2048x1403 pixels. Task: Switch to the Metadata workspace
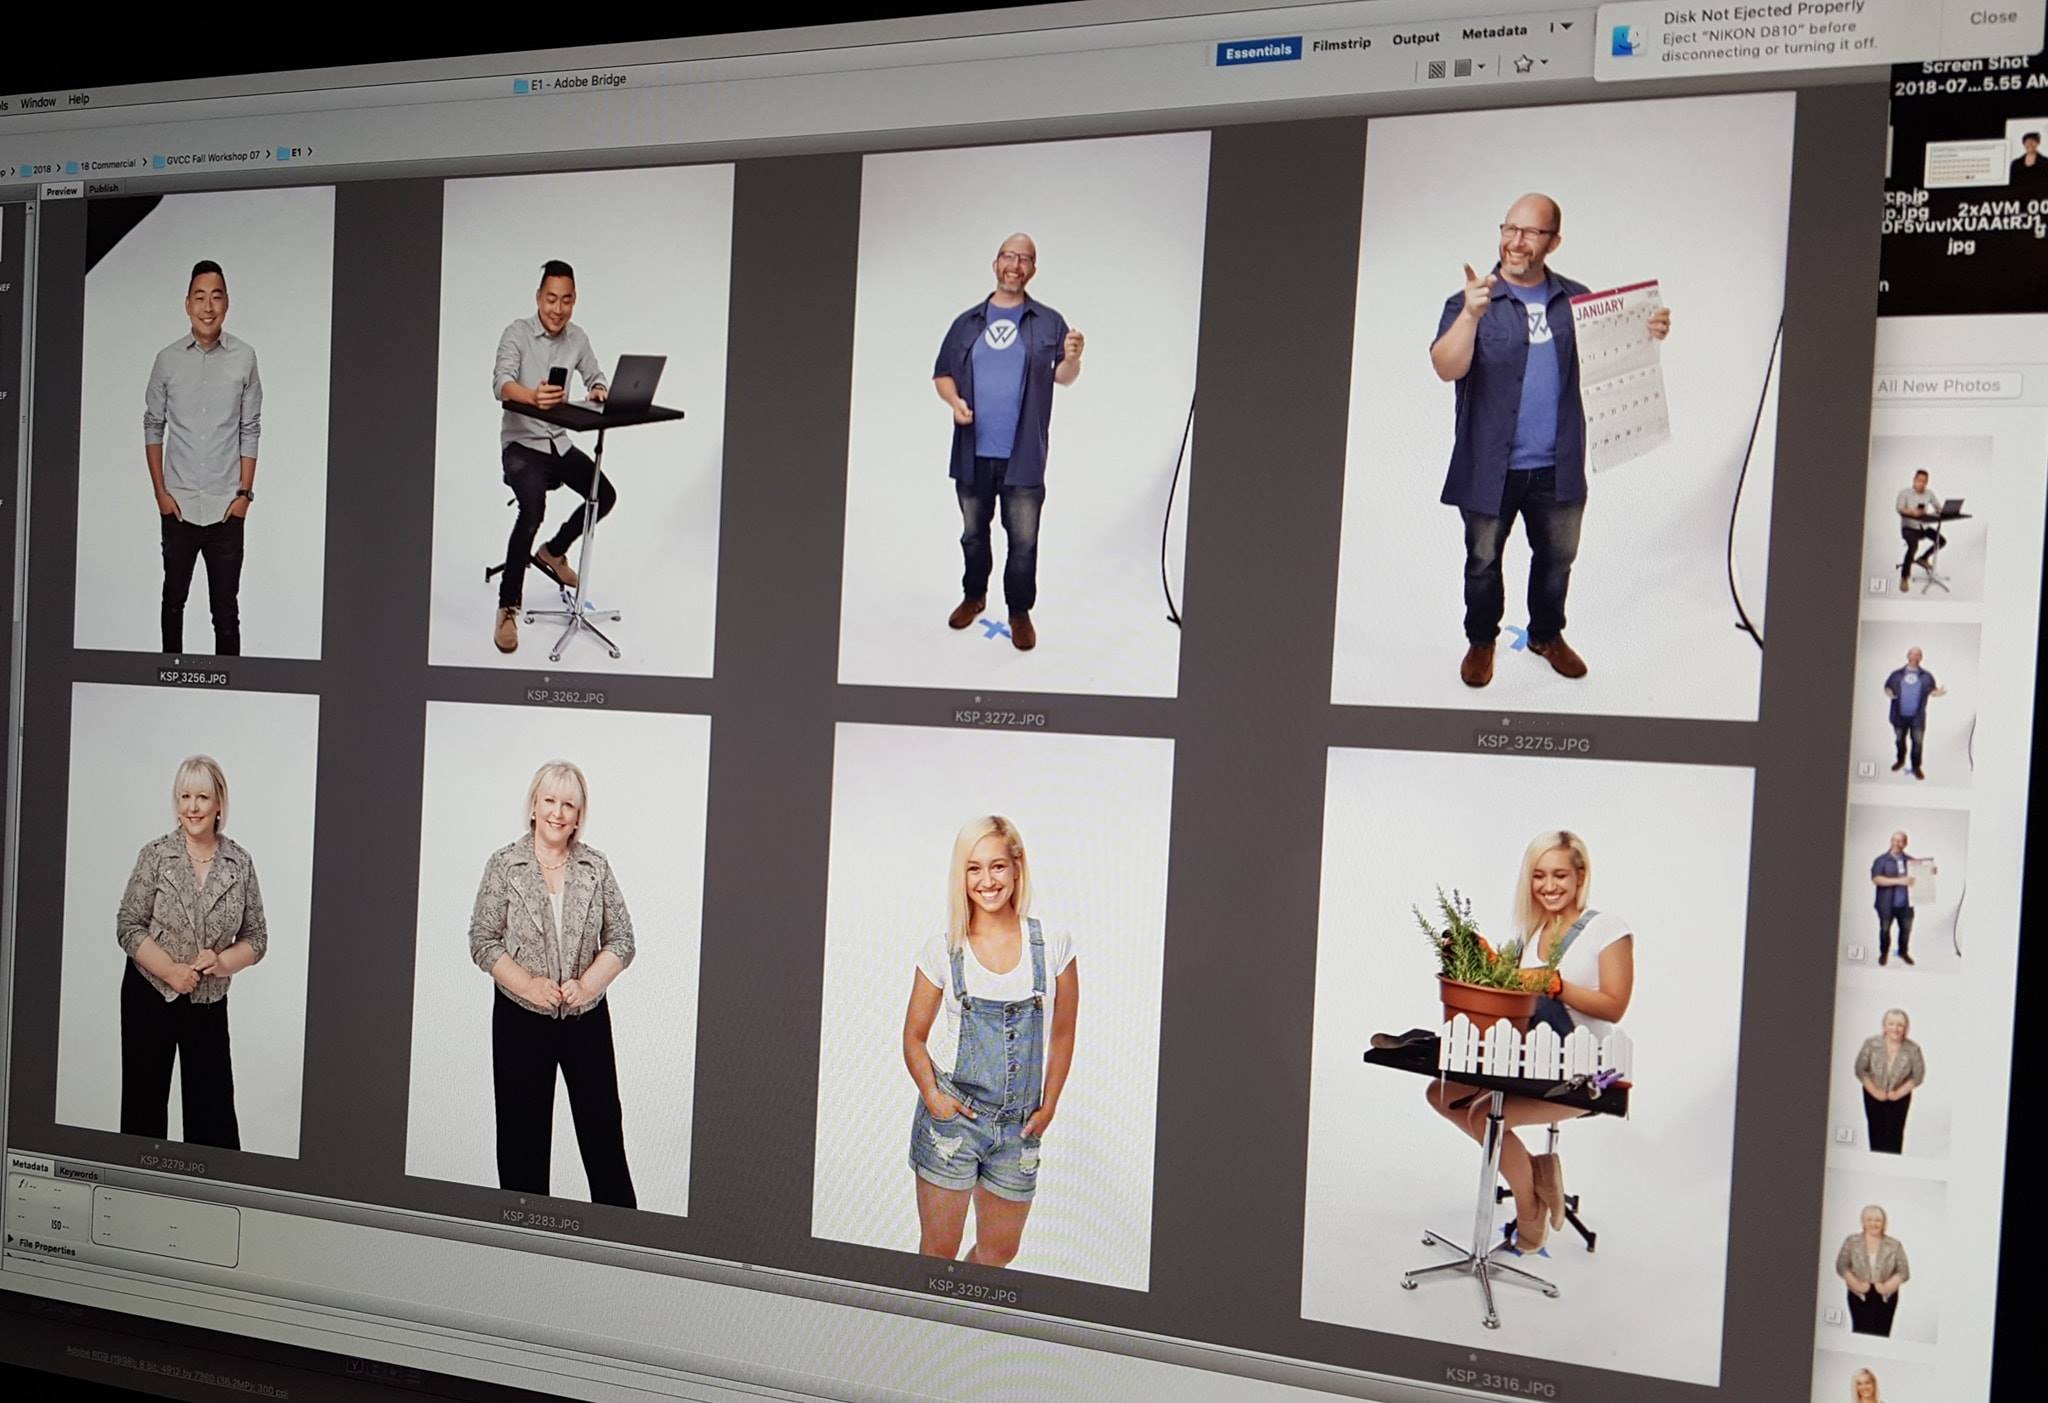click(1494, 33)
